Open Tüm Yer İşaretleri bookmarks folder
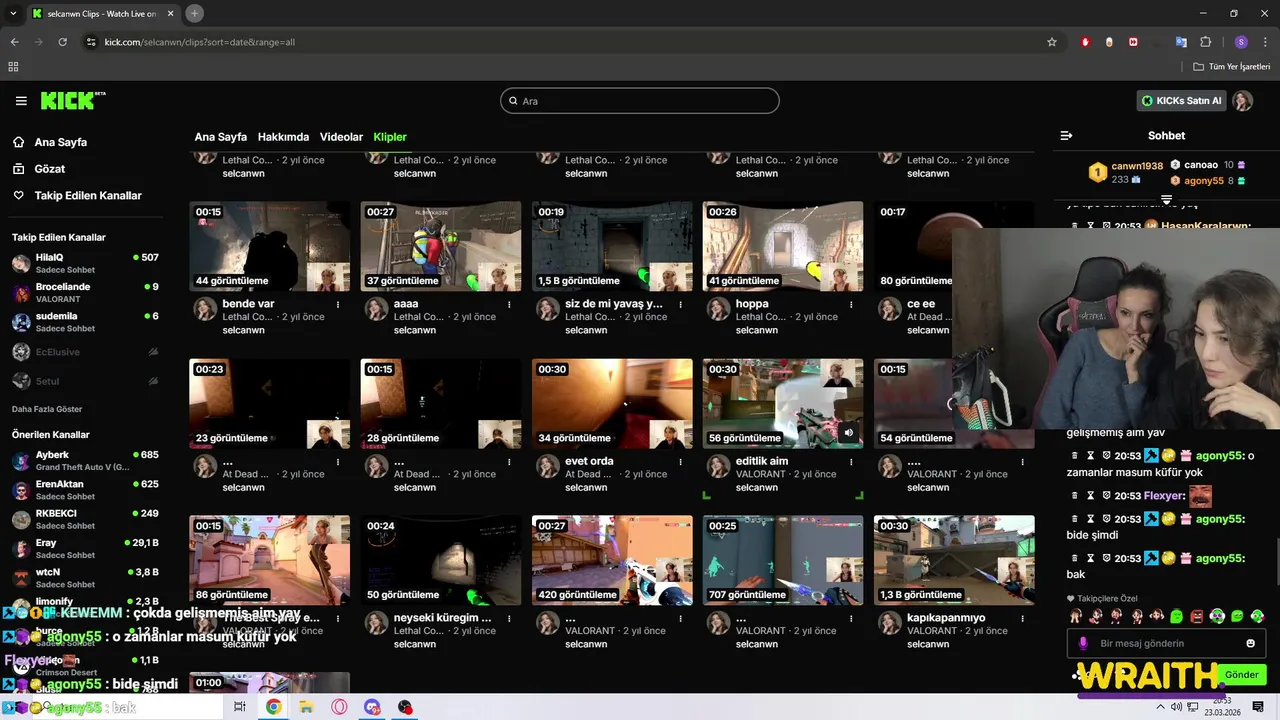Screen dimensions: 1280x720 pos(1232,67)
